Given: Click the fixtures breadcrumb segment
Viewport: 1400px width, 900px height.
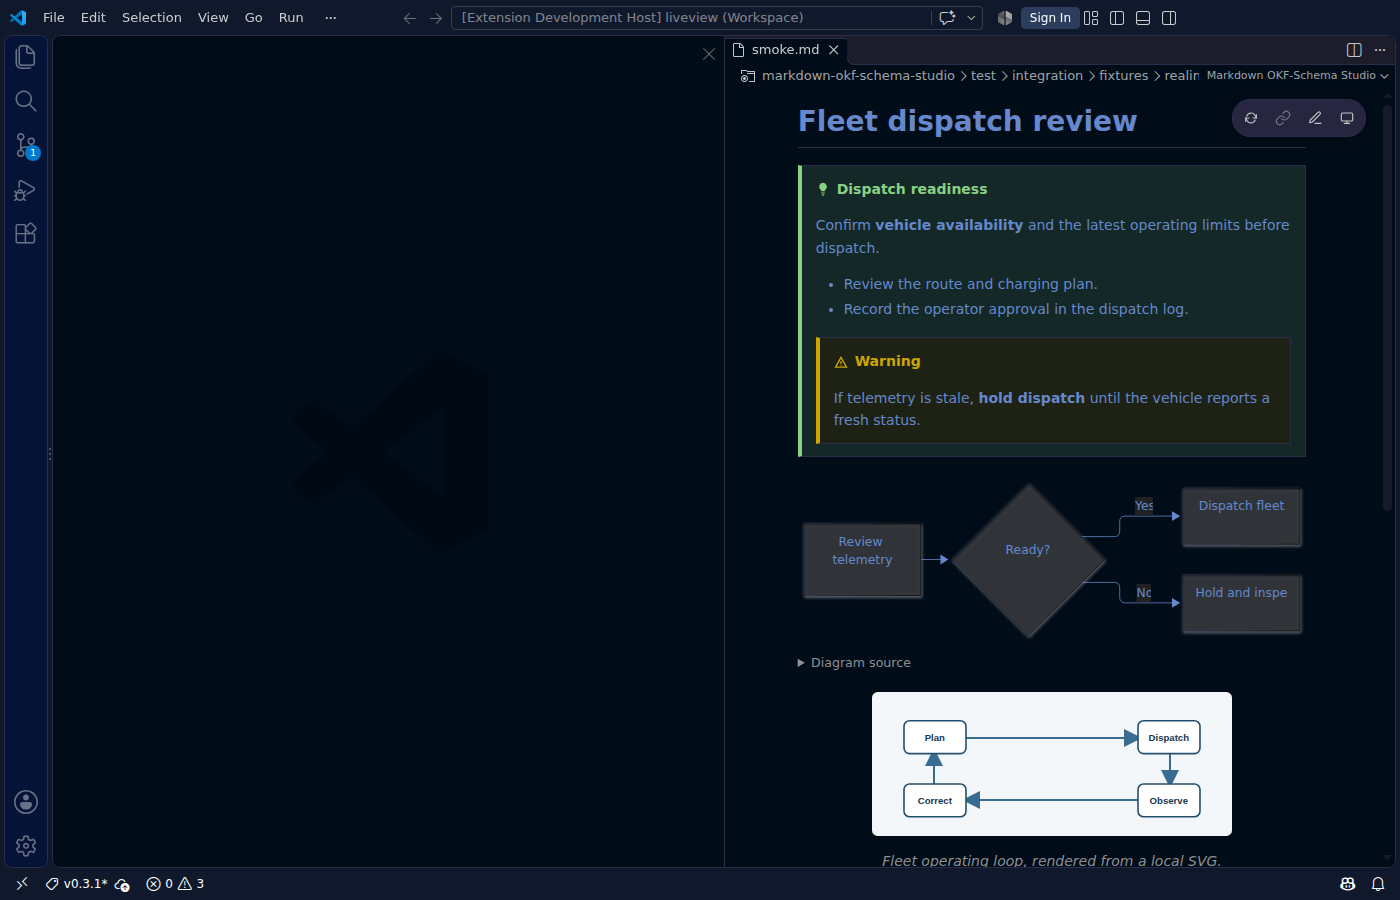Looking at the screenshot, I should pos(1124,76).
